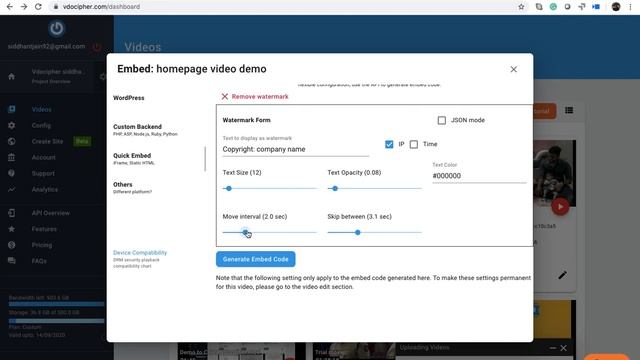
Task: Click the Move interval slider handle
Action: [x=245, y=232]
